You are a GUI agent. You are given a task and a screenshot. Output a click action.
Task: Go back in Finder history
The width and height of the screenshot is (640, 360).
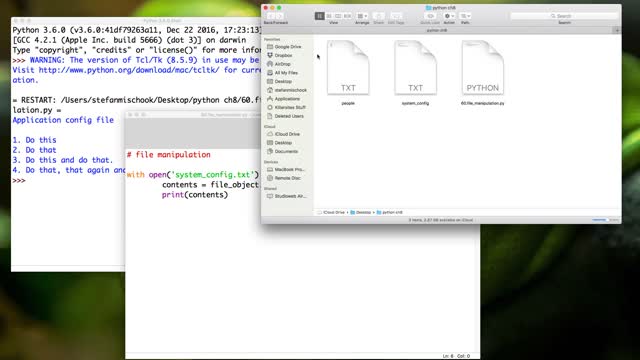coord(270,16)
